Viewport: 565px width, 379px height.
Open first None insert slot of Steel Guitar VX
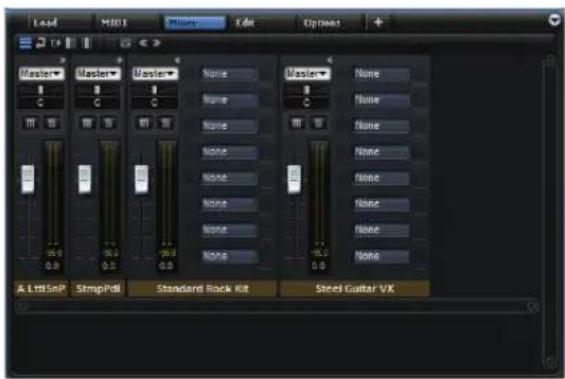(381, 74)
